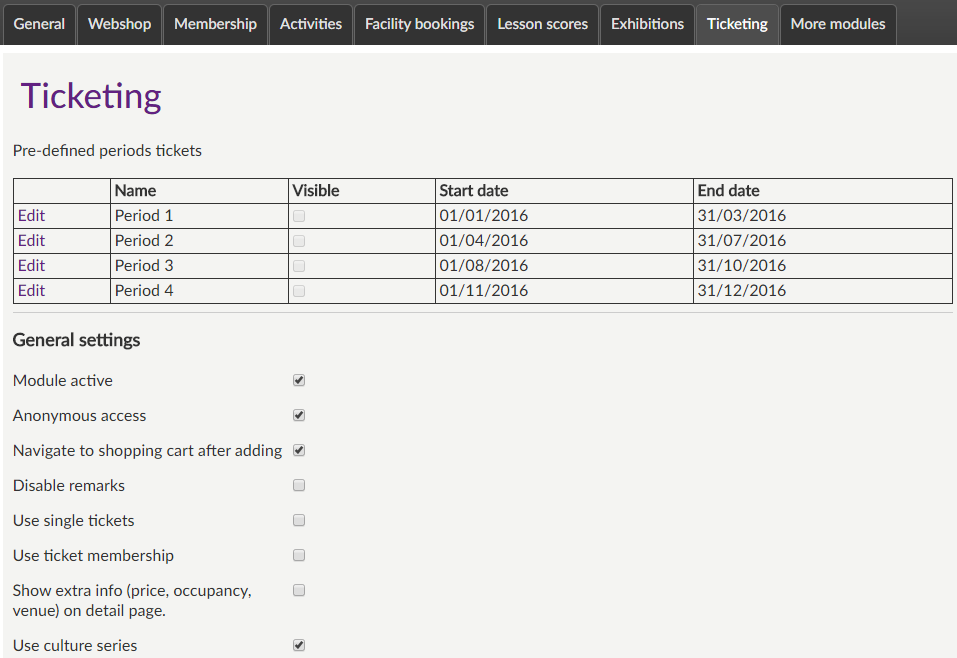Toggle Navigate to shopping cart after adding
Screen dimensions: 957x658
(299, 451)
